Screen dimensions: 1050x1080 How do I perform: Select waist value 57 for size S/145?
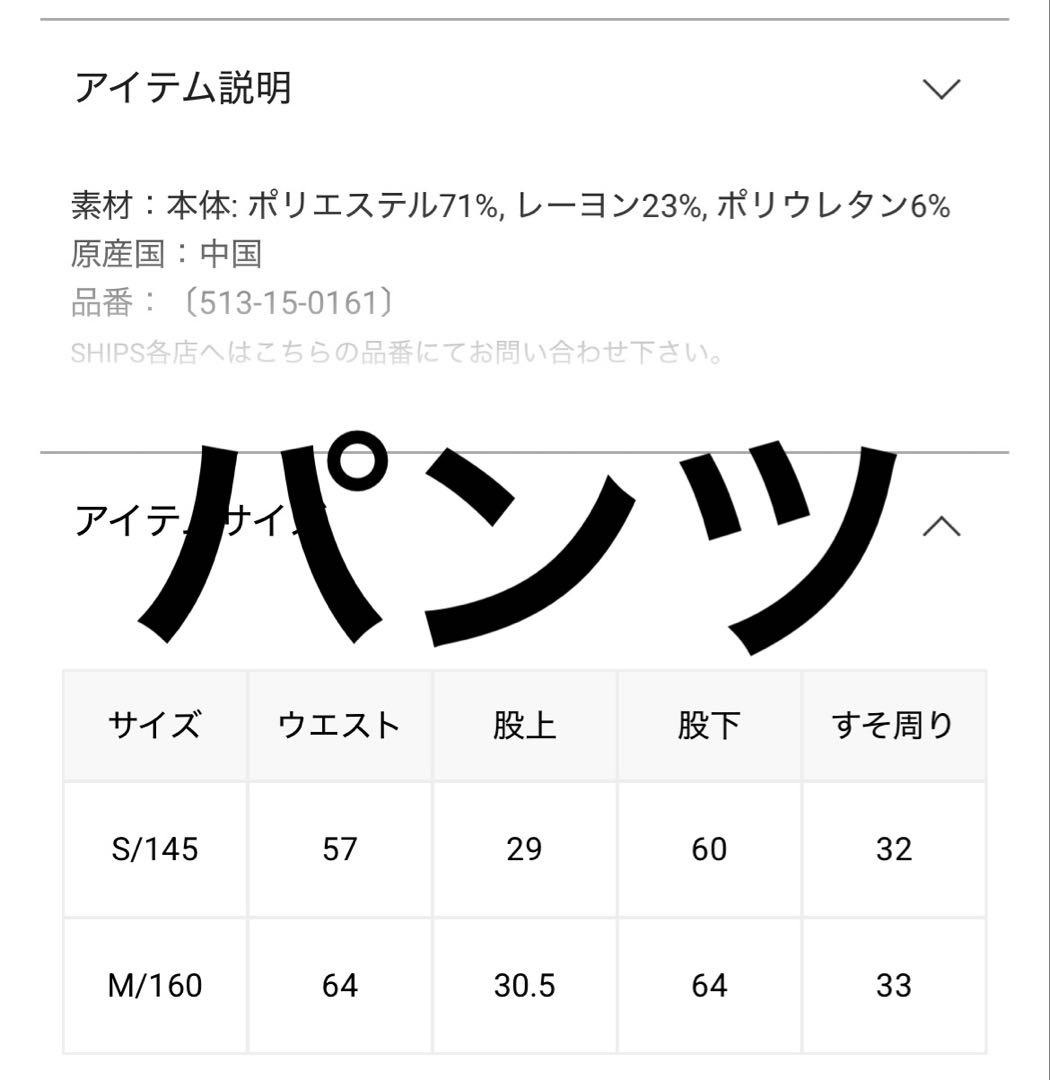pyautogui.click(x=340, y=849)
